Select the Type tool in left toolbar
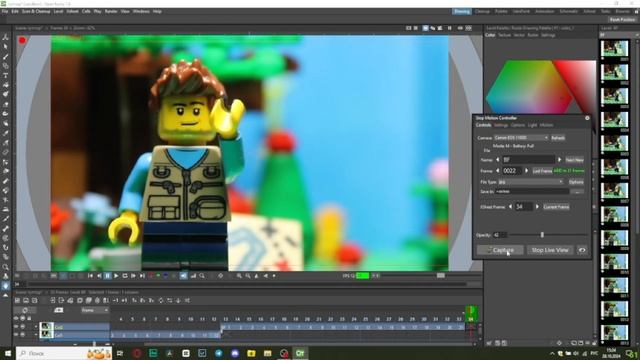The width and height of the screenshot is (640, 360). pyautogui.click(x=6, y=76)
